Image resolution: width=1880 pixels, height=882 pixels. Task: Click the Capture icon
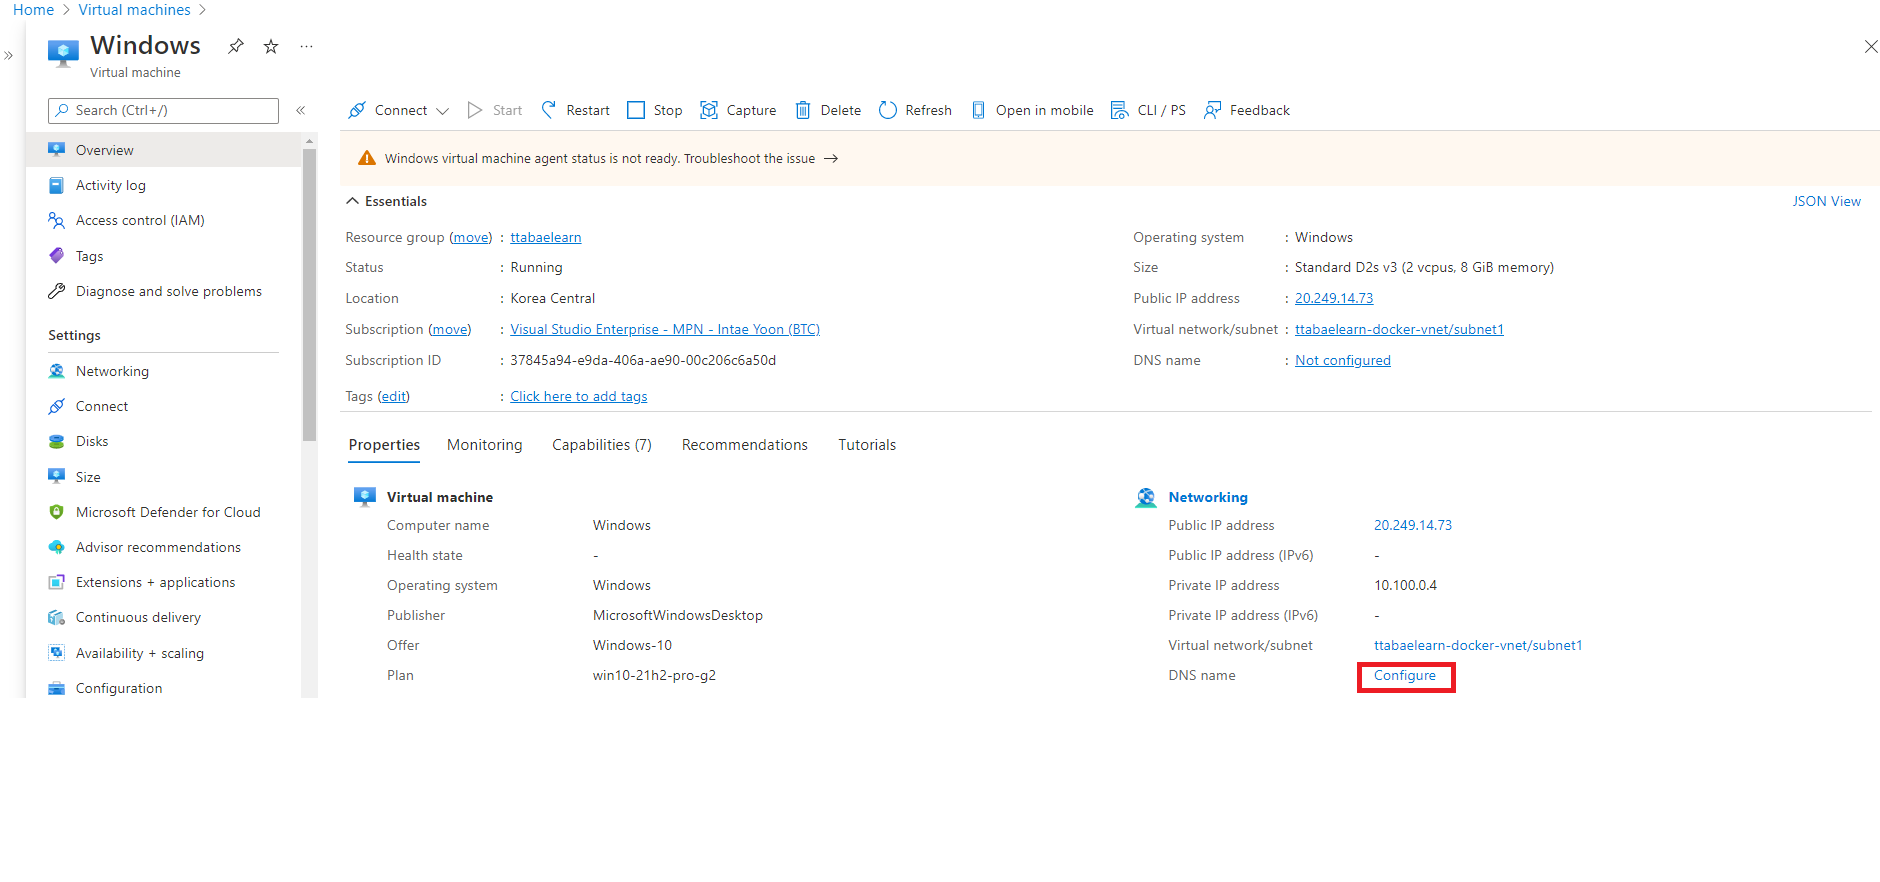coord(709,110)
